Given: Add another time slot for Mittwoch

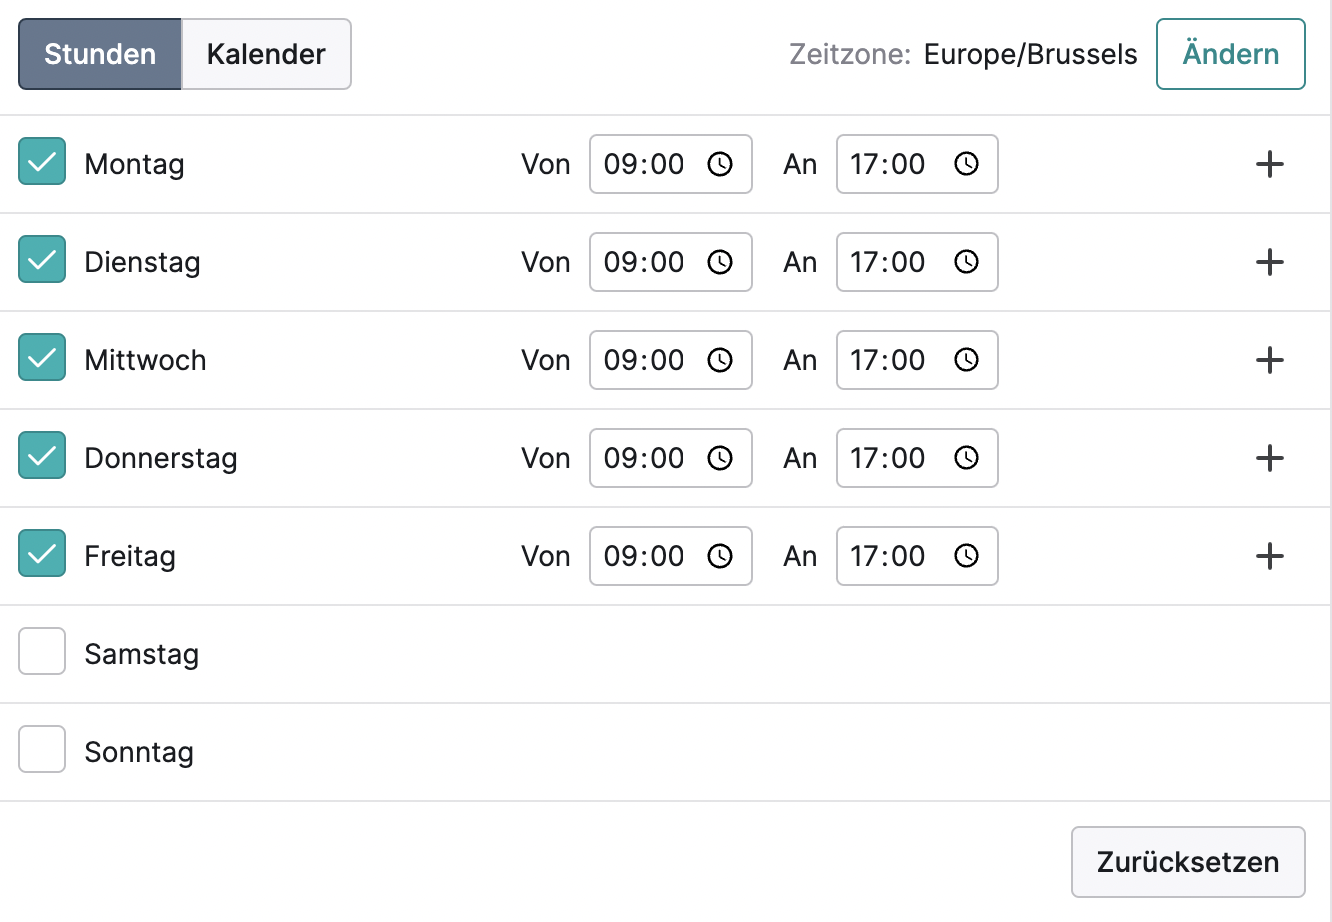Looking at the screenshot, I should [1269, 360].
